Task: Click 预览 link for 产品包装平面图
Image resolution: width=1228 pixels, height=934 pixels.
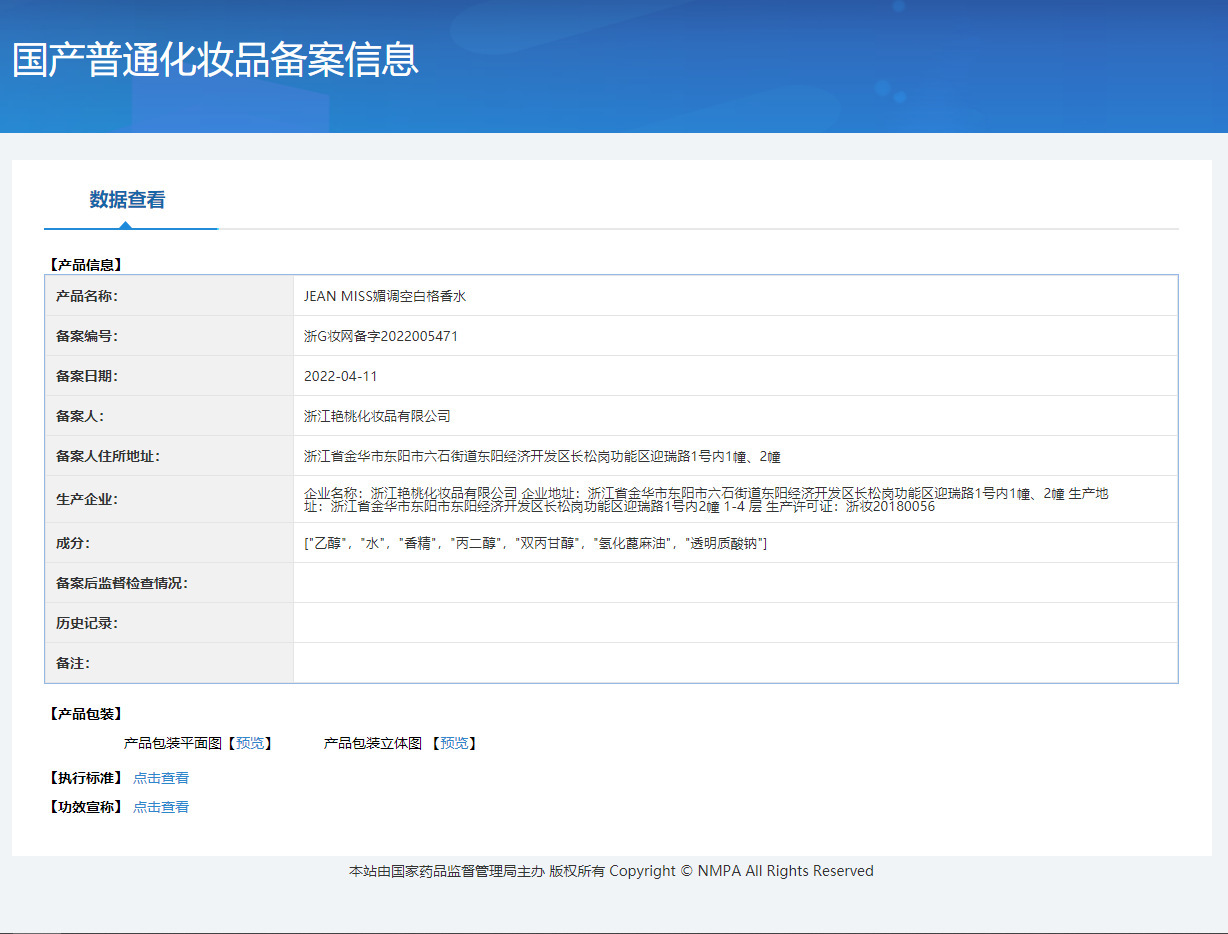Action: pyautogui.click(x=250, y=743)
